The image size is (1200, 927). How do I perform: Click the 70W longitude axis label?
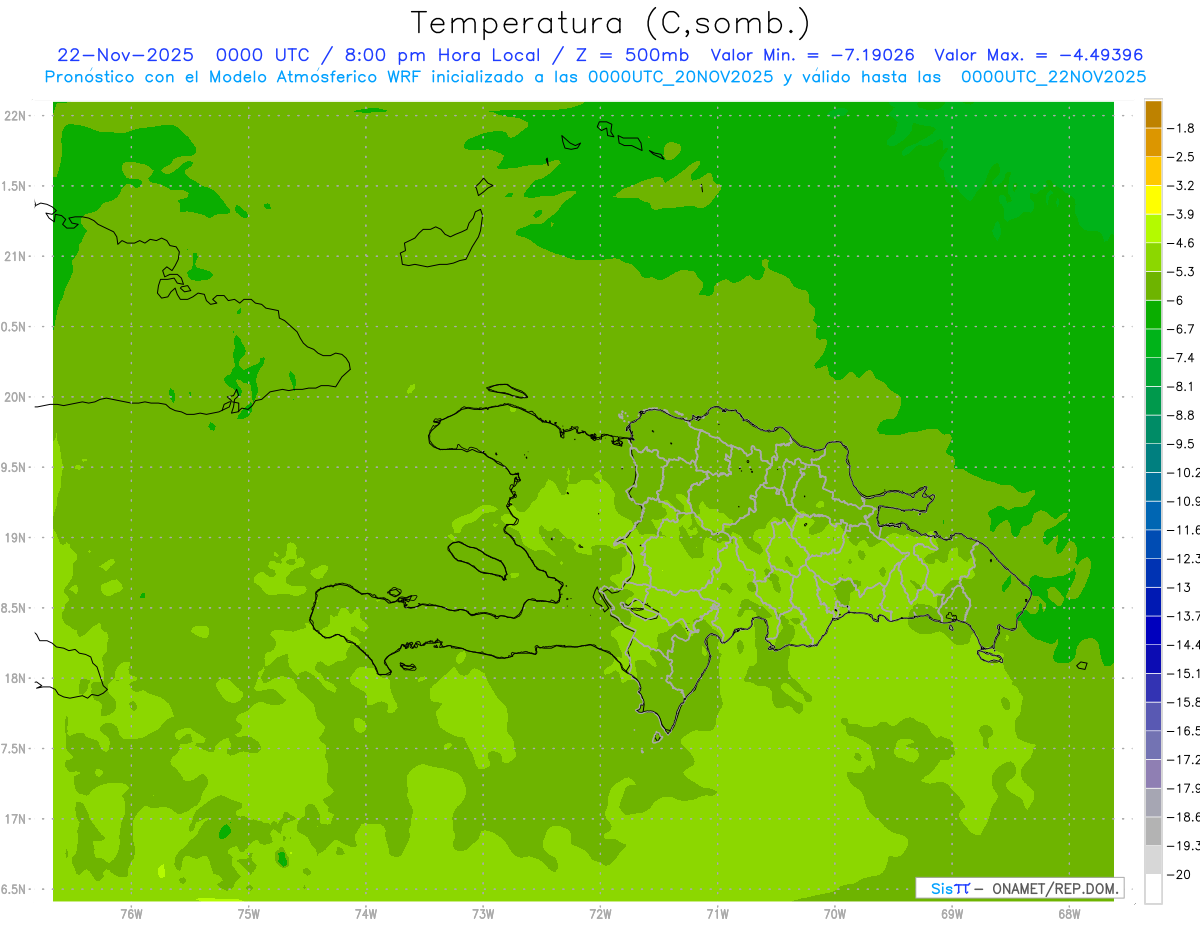coord(835,913)
